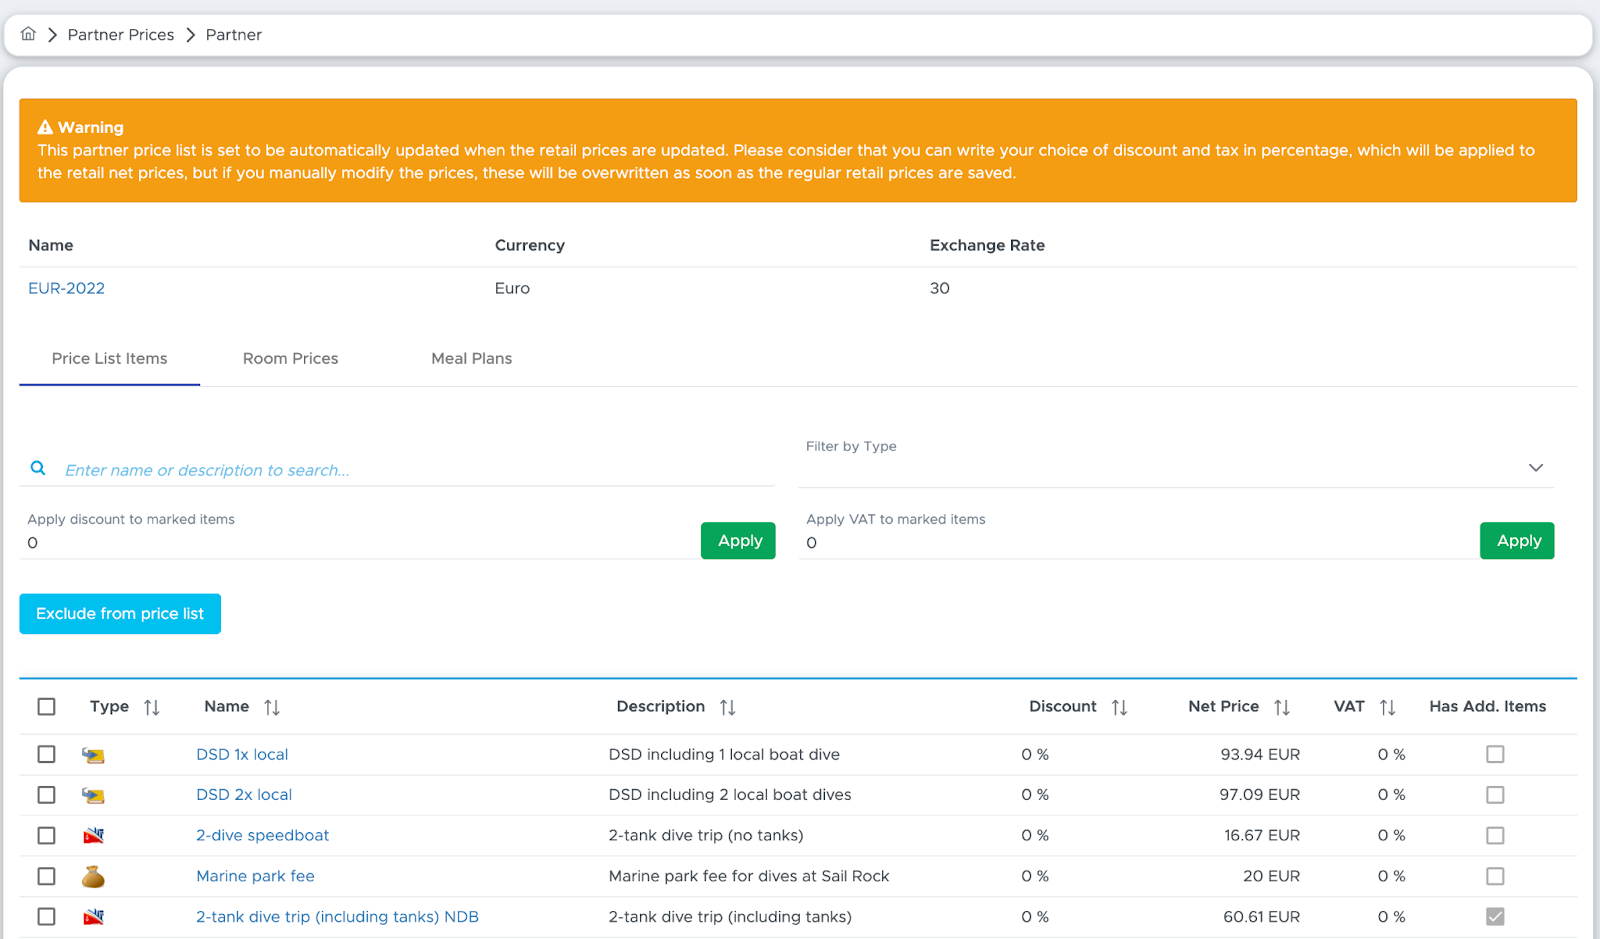Switch to Room Prices tab

pyautogui.click(x=290, y=358)
